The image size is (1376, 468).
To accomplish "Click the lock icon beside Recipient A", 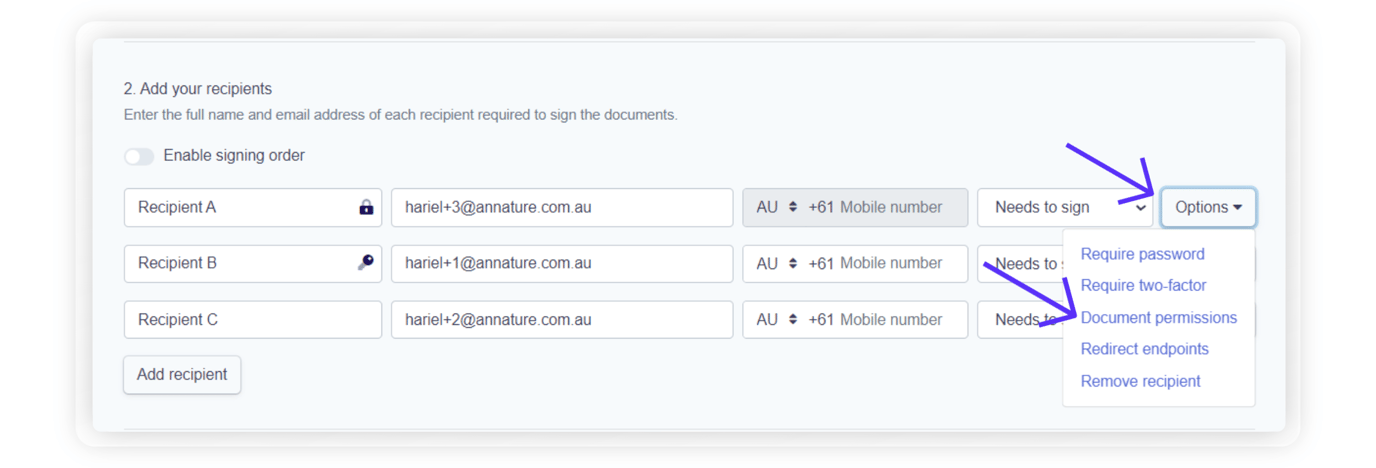I will (366, 208).
